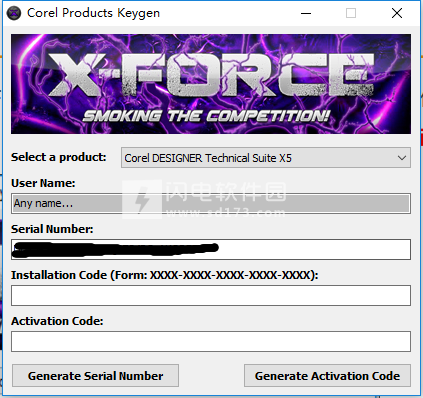Click the Serial Number field
The image size is (423, 398).
[x=211, y=249]
